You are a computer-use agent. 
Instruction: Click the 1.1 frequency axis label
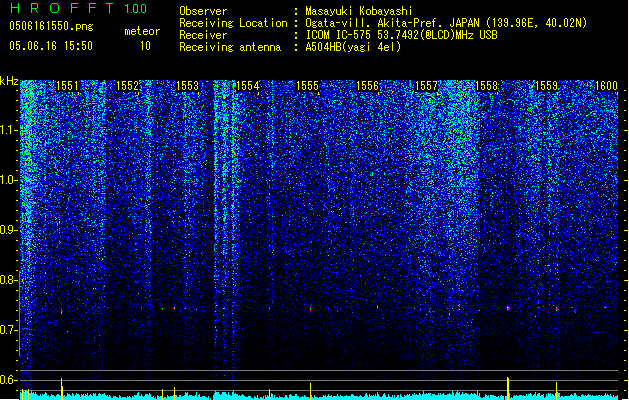8,130
